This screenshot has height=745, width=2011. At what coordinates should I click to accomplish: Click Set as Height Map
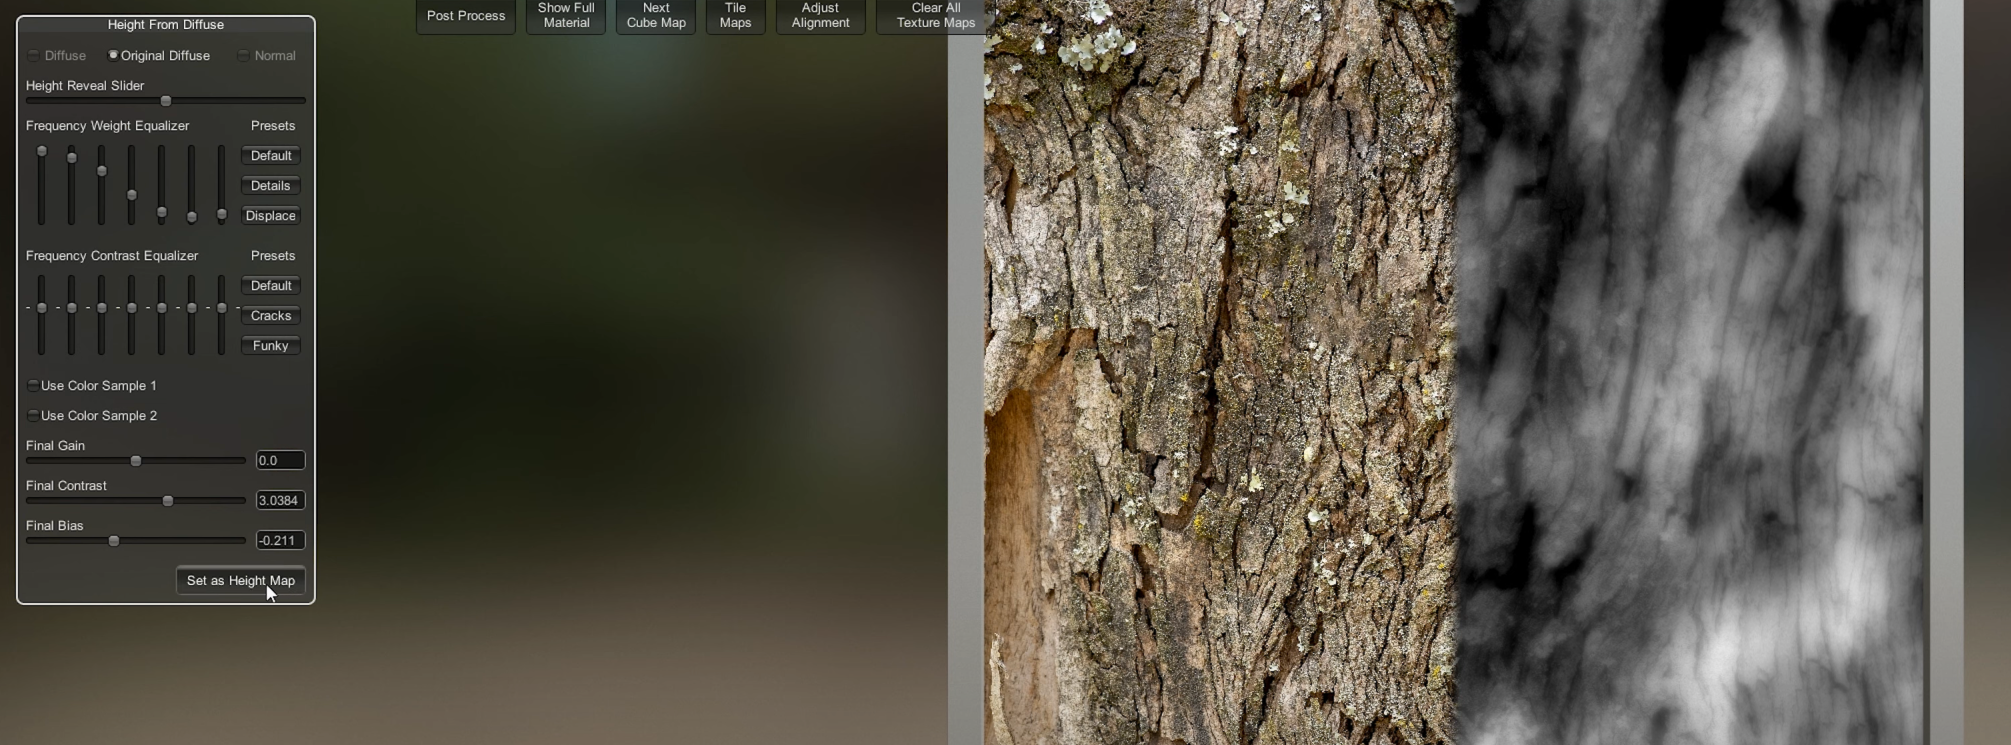(241, 581)
